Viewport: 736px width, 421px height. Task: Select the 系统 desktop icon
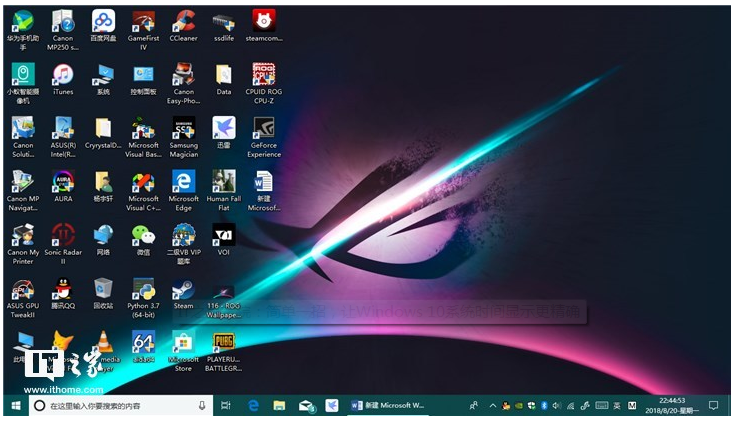[x=103, y=79]
